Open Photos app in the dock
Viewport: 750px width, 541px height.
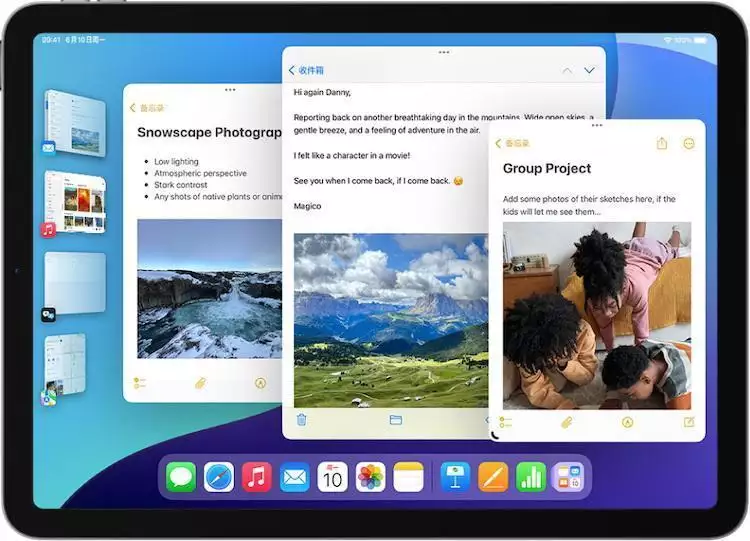(x=370, y=477)
